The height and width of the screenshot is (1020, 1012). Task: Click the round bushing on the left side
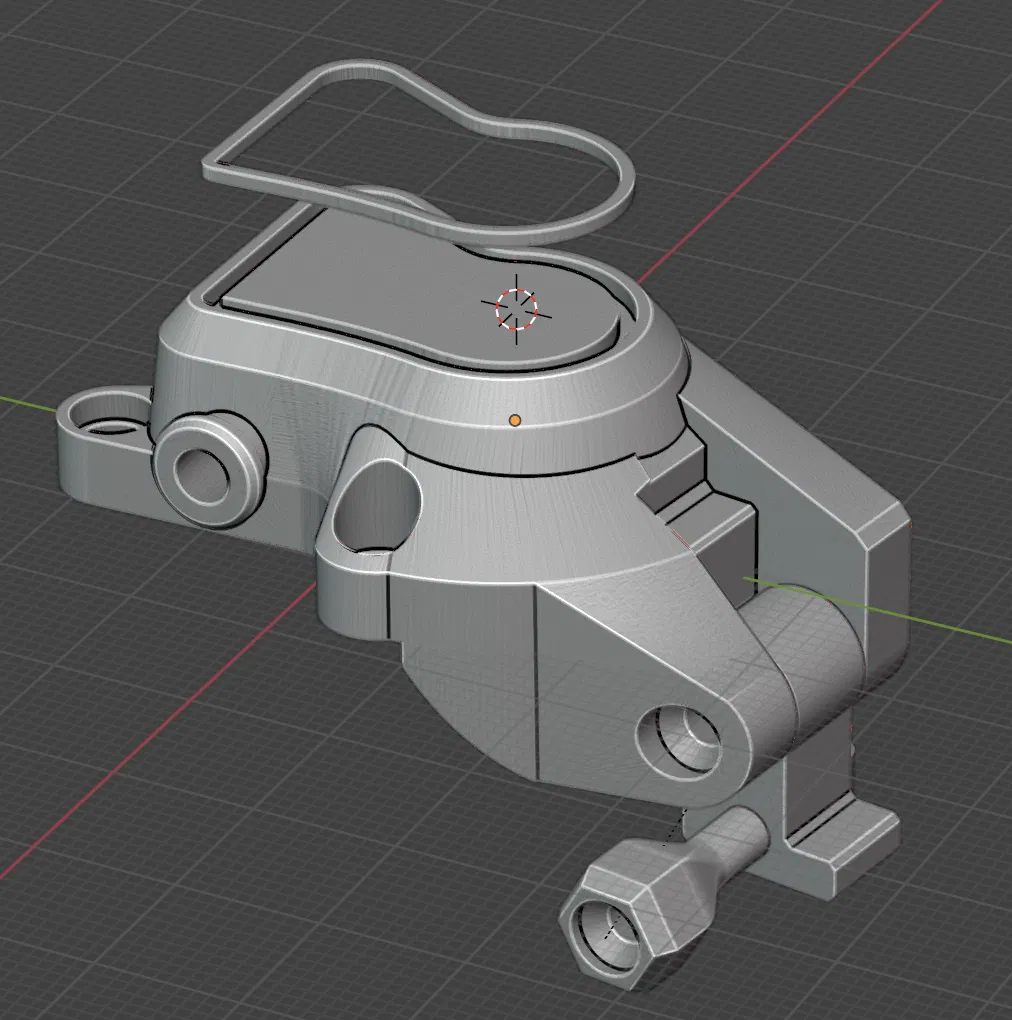[209, 468]
